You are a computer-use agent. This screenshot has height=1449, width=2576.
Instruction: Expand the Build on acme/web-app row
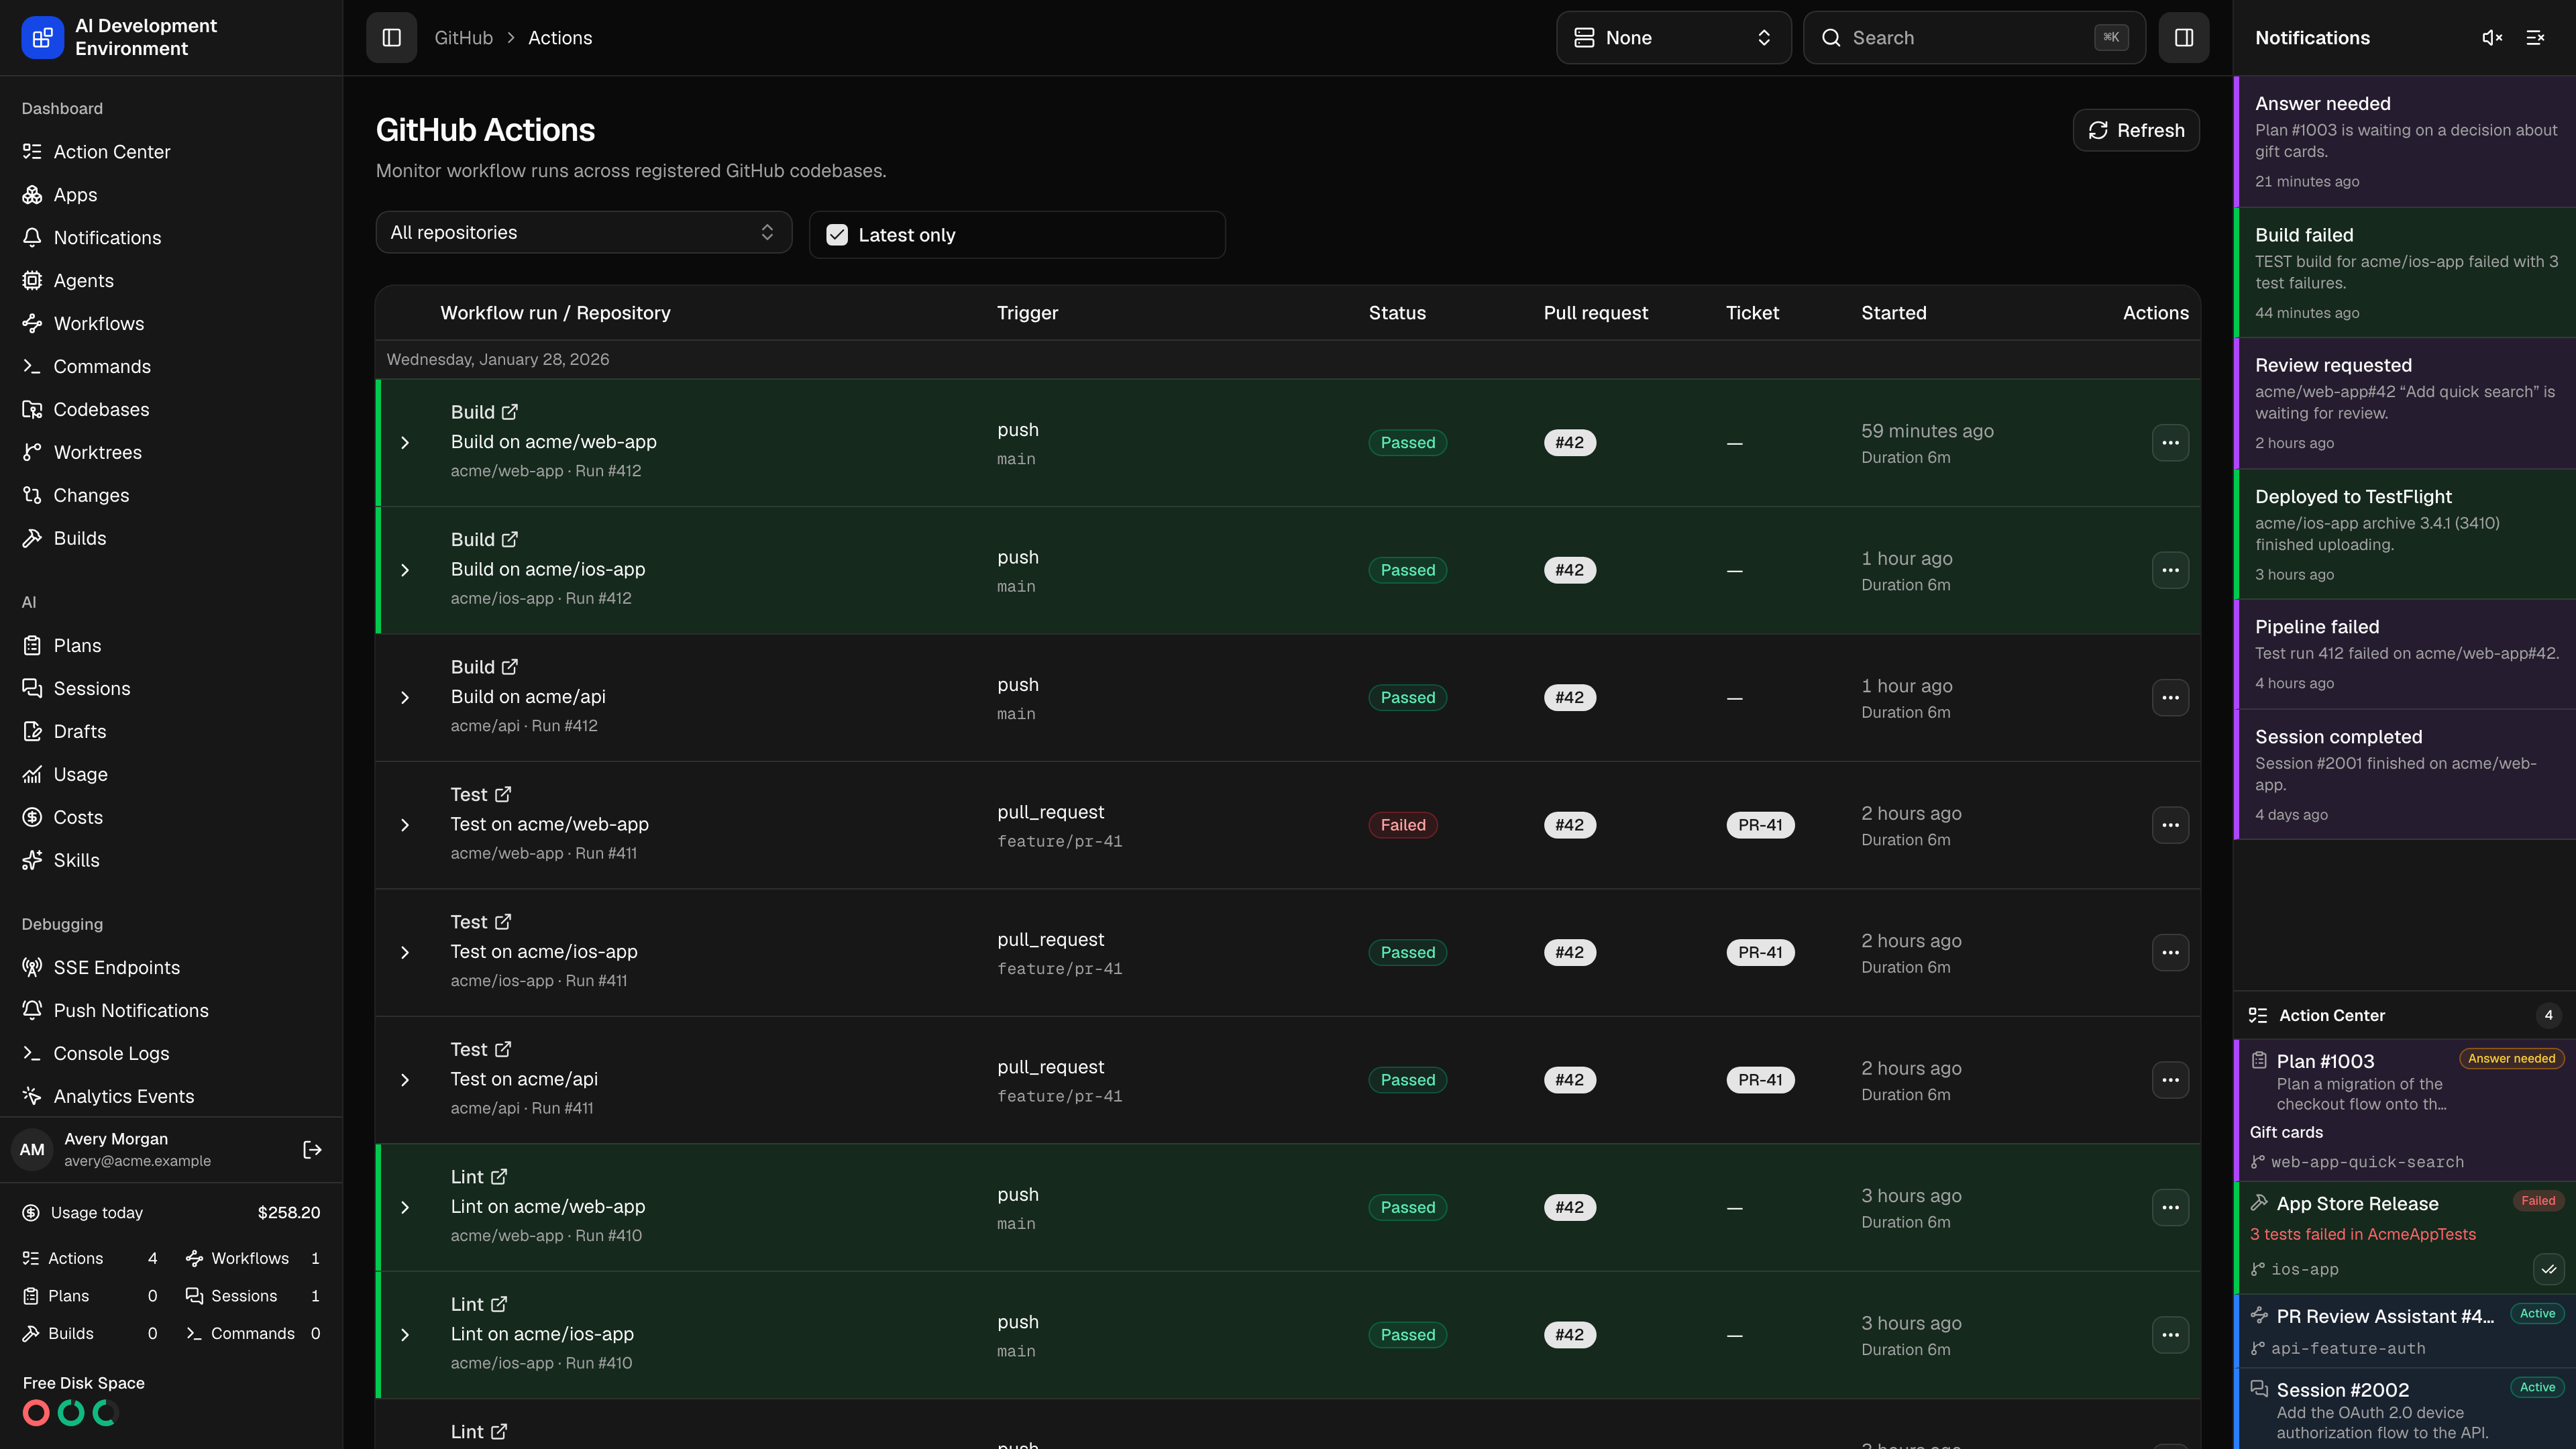(x=405, y=443)
